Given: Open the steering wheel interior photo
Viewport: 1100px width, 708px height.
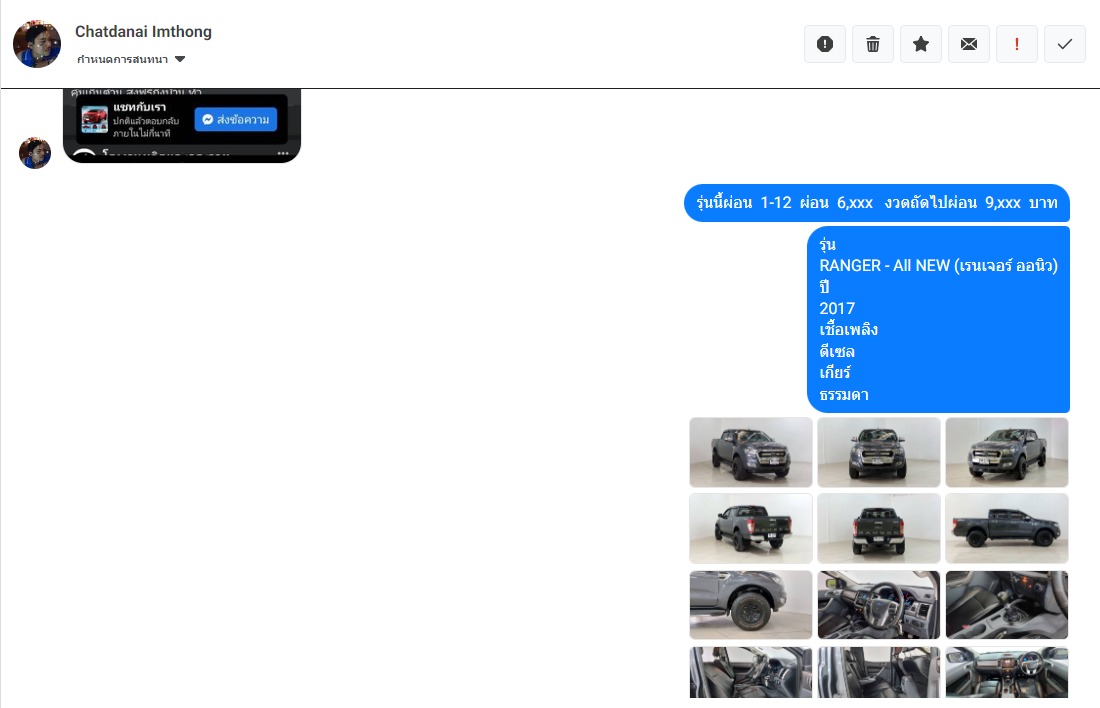Looking at the screenshot, I should pyautogui.click(x=879, y=605).
